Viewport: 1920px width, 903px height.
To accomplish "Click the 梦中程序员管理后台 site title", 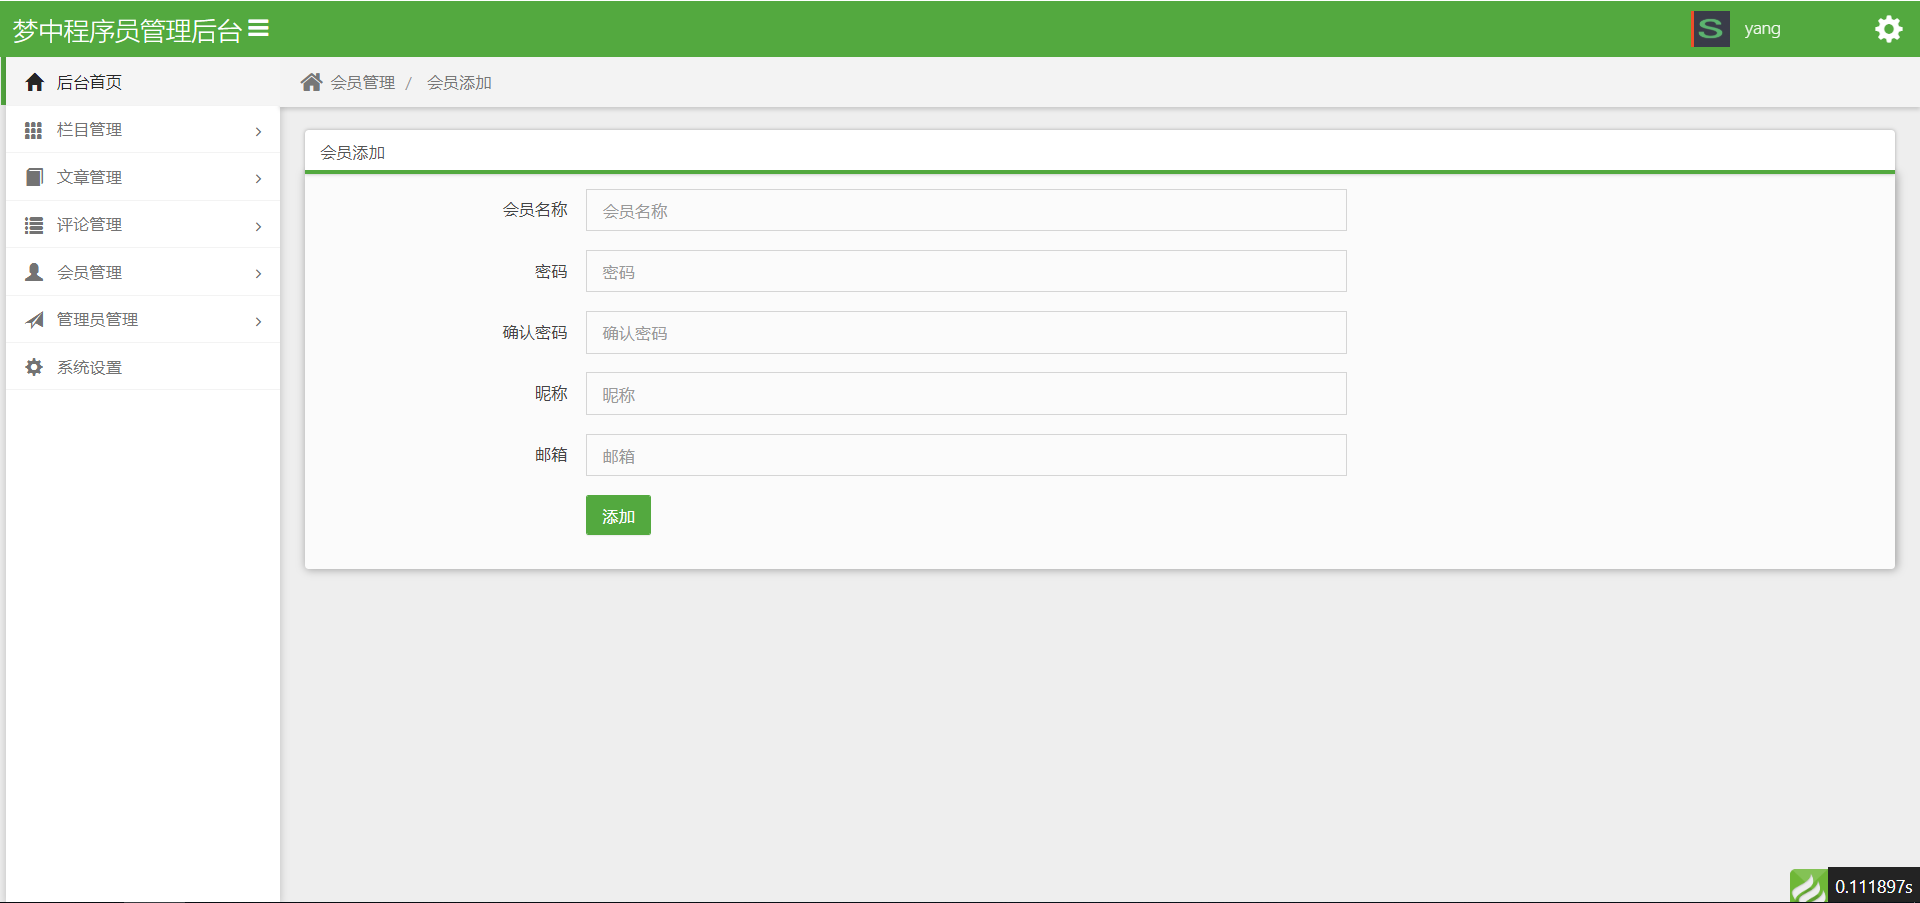I will point(127,31).
